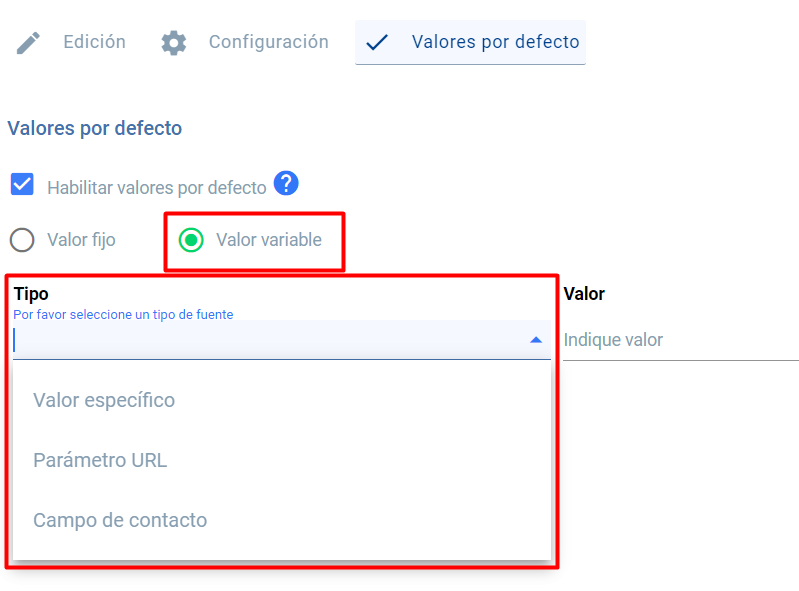Click the Por favor seleccione un tipo de fuente hint
The height and width of the screenshot is (591, 799).
123,315
